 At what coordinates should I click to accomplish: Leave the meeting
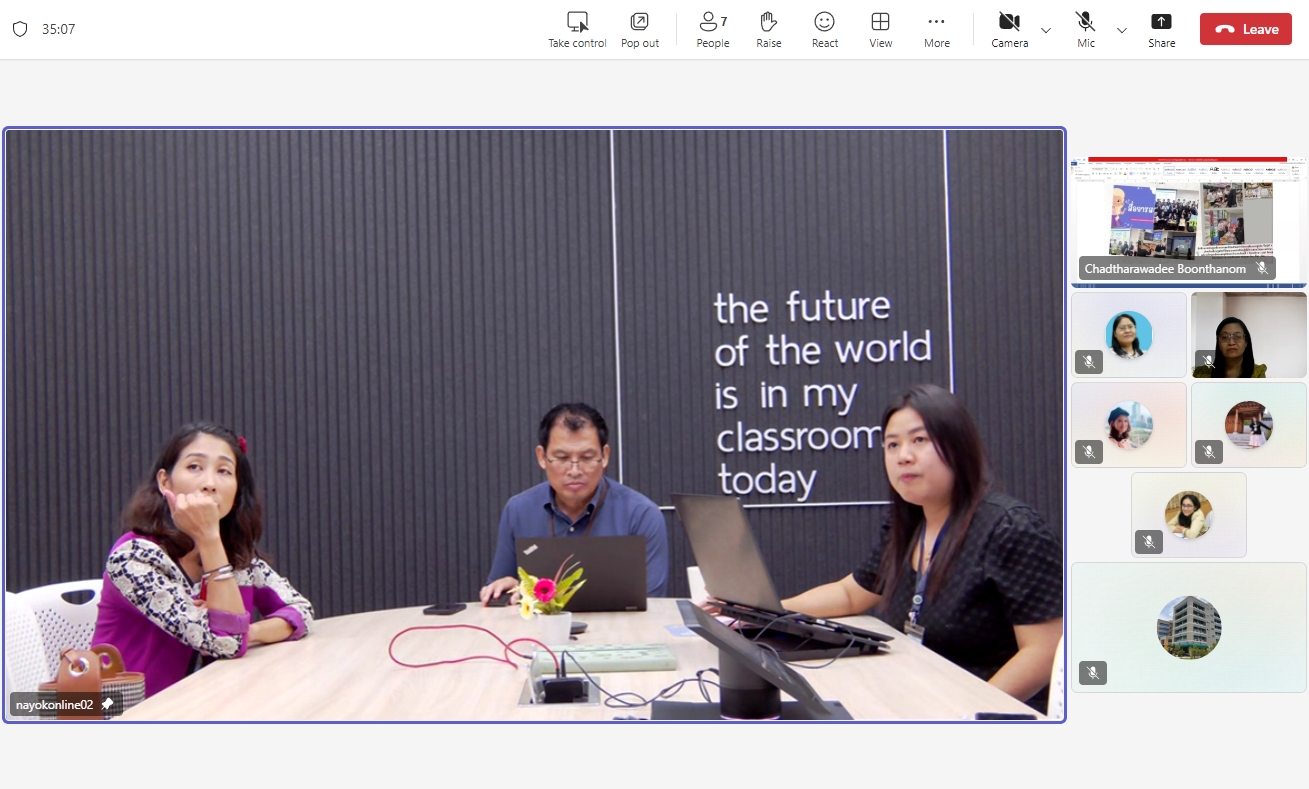point(1245,29)
